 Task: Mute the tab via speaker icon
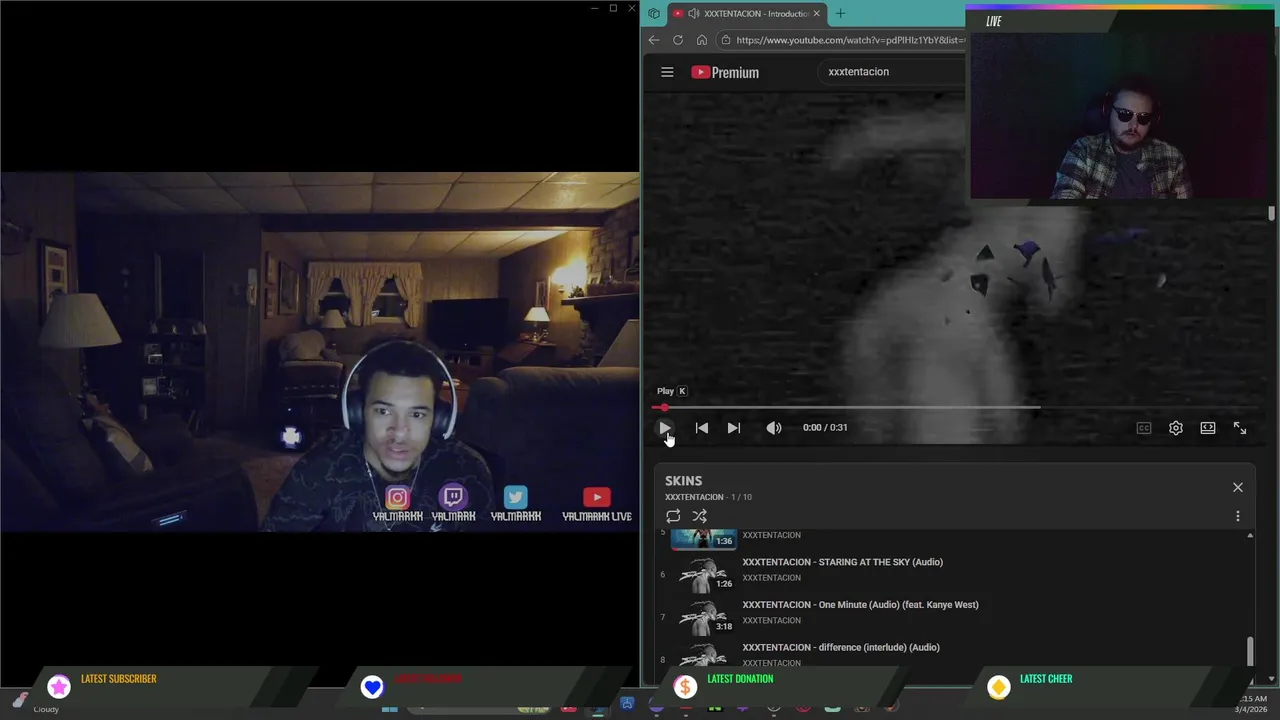click(x=694, y=13)
